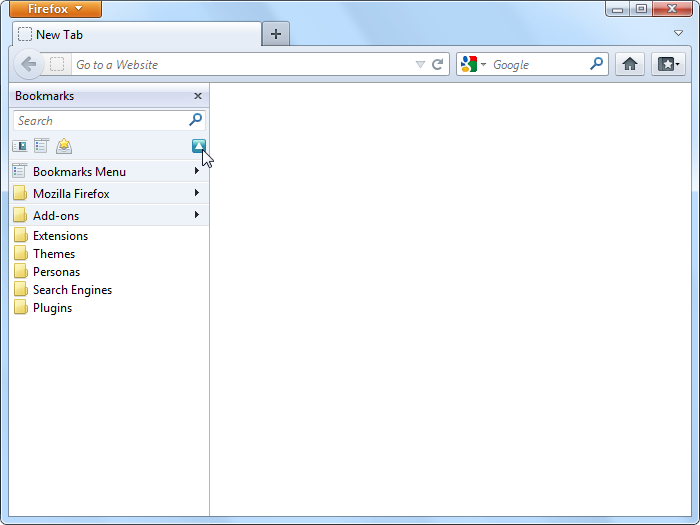Click the magnifier in Google search box
This screenshot has height=525, width=700.
pyautogui.click(x=597, y=64)
